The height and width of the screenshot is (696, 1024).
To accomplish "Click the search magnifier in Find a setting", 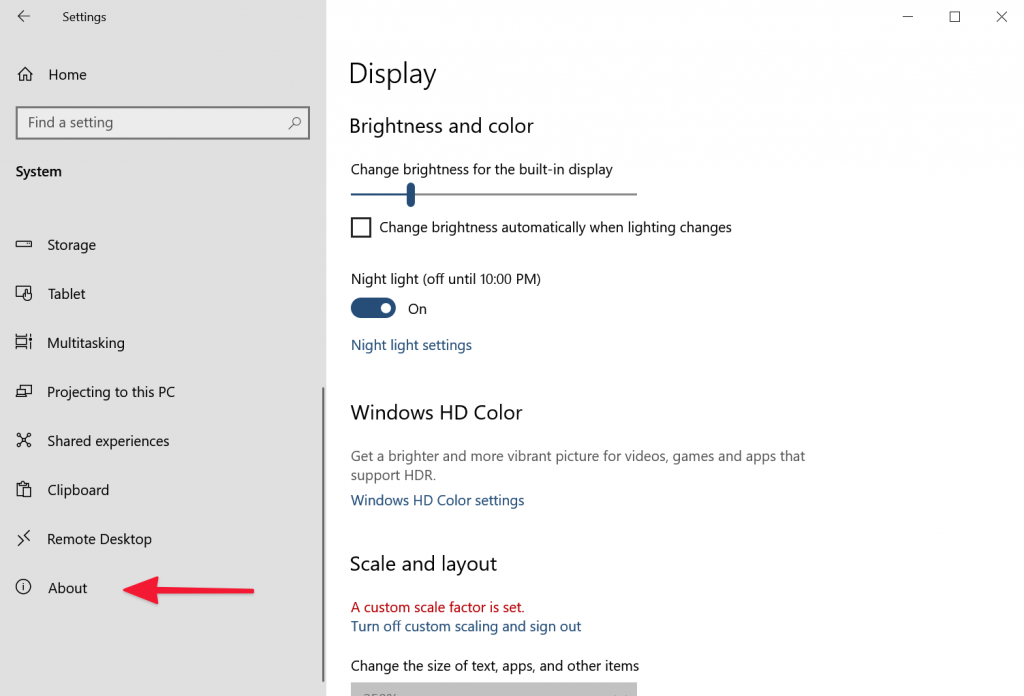I will [x=295, y=122].
